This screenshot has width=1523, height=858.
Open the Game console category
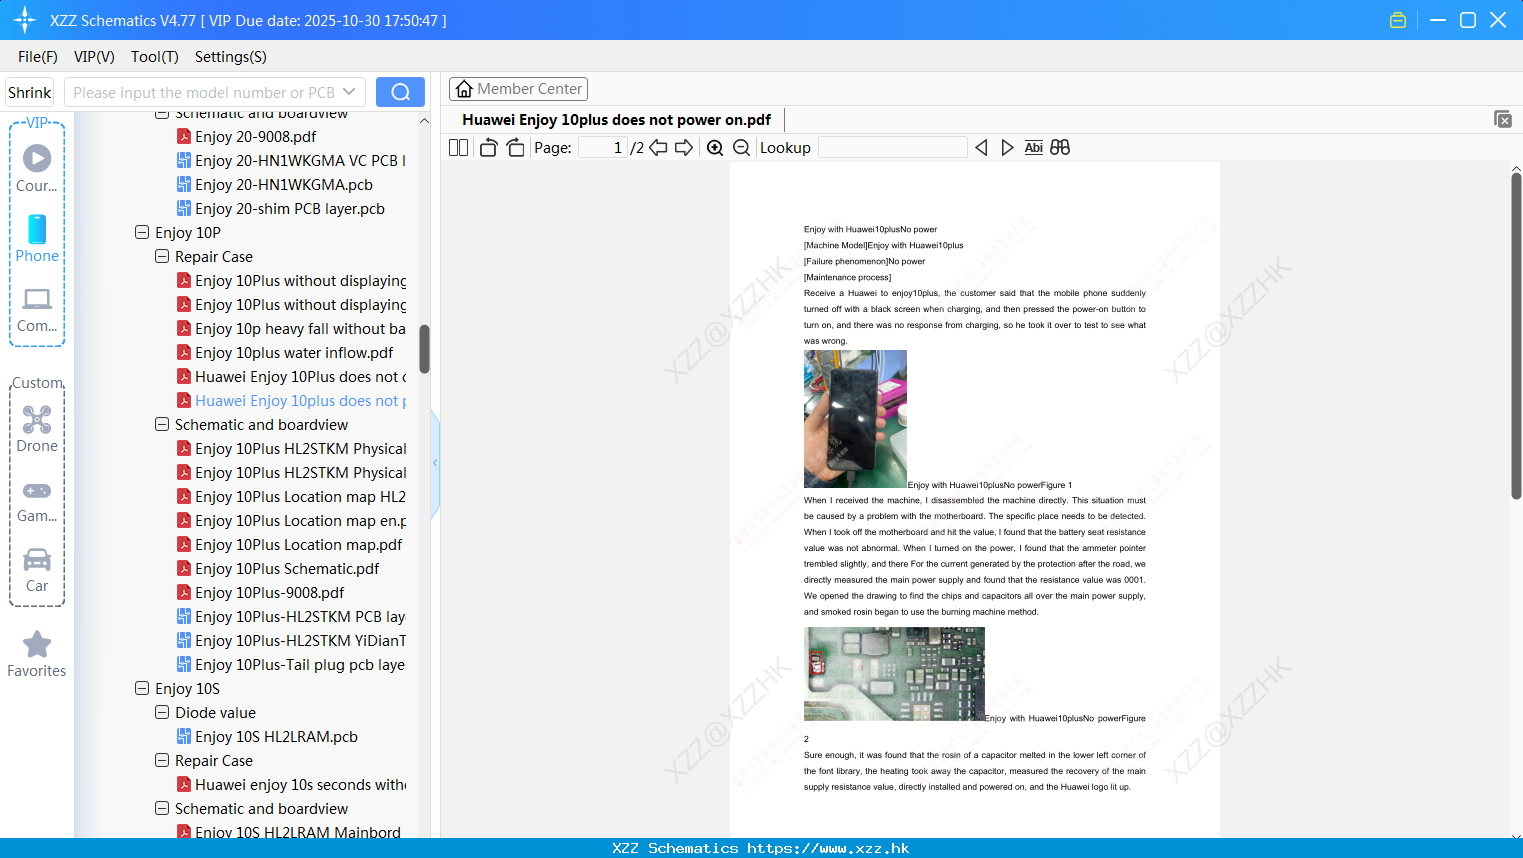[37, 491]
